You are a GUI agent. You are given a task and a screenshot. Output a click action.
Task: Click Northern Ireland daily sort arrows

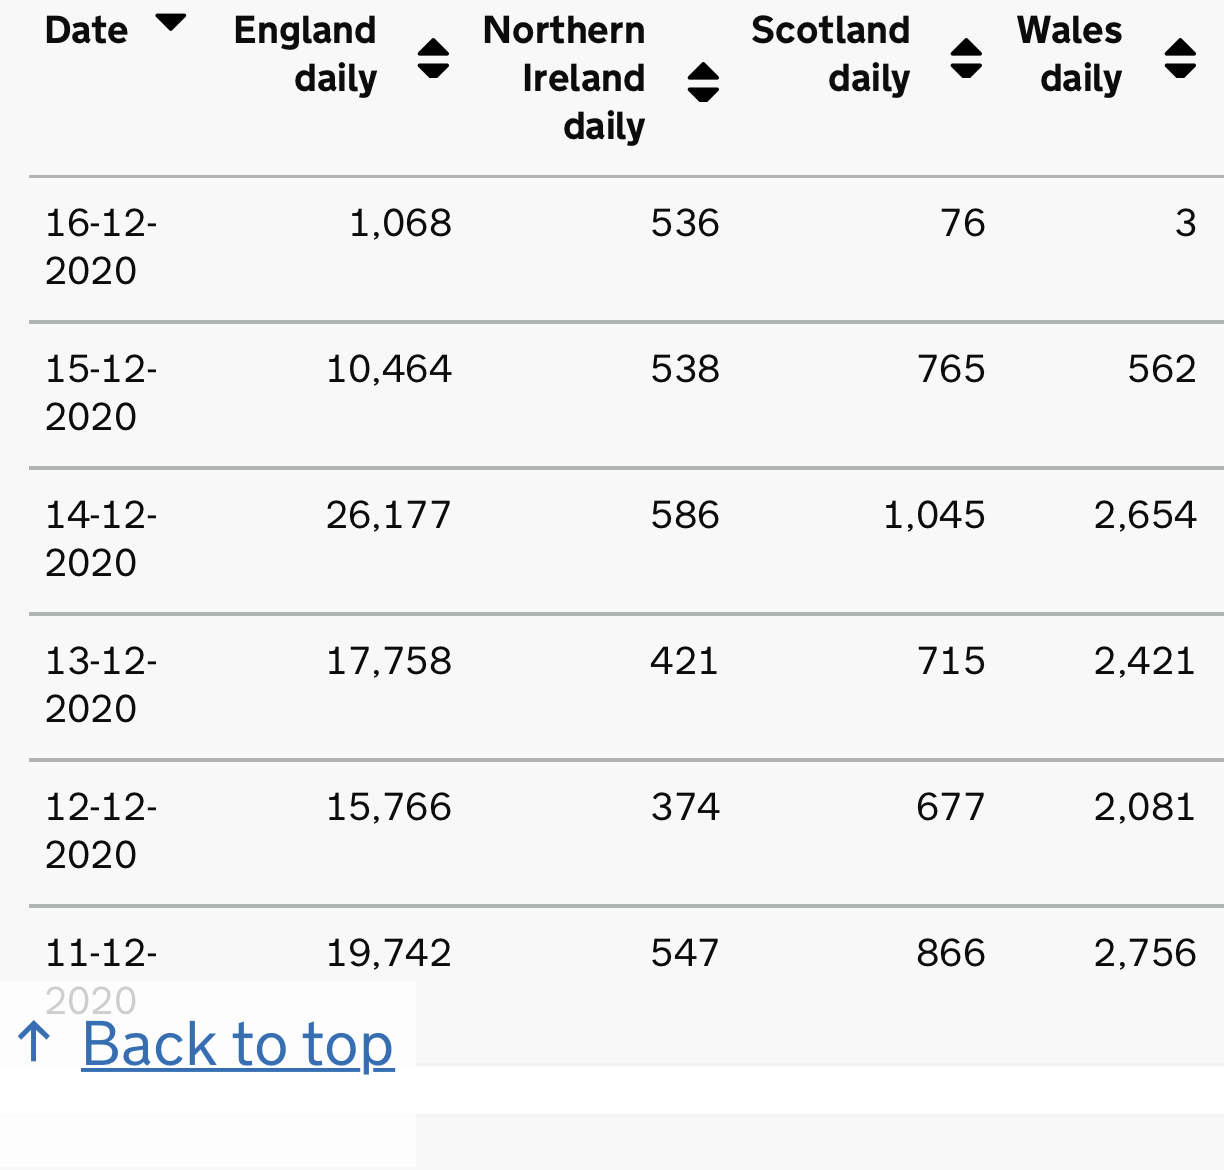(704, 82)
